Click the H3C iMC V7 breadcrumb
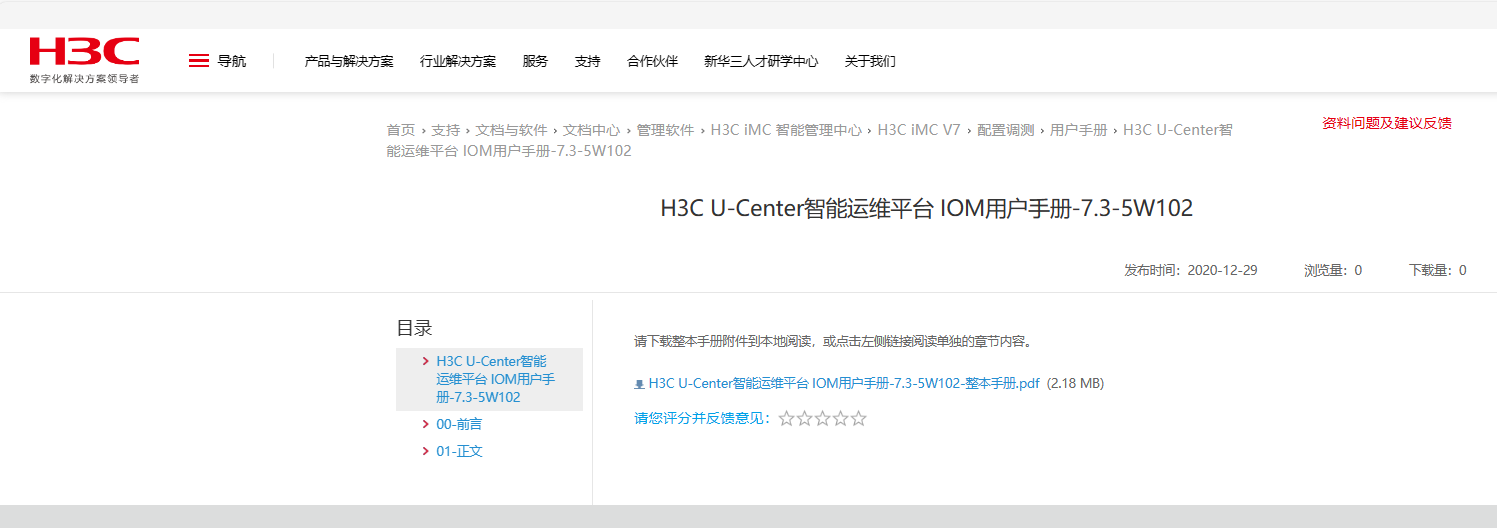This screenshot has width=1497, height=528. [x=919, y=130]
